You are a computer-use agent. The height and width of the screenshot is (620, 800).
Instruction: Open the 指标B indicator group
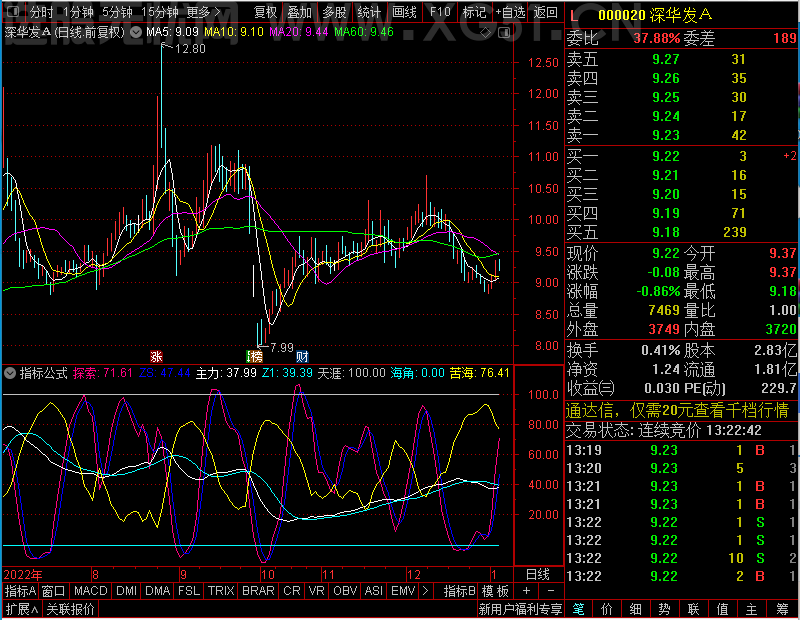pyautogui.click(x=459, y=591)
